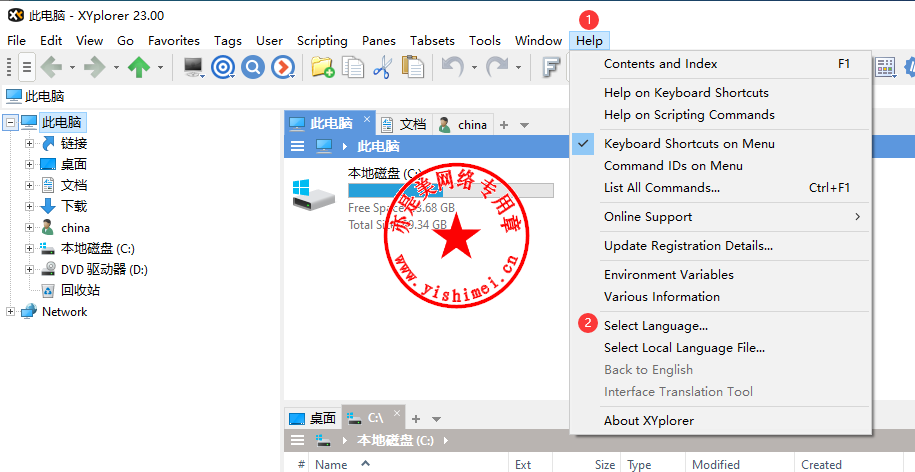This screenshot has width=915, height=472.
Task: Go up one level with green arrow
Action: coord(139,67)
